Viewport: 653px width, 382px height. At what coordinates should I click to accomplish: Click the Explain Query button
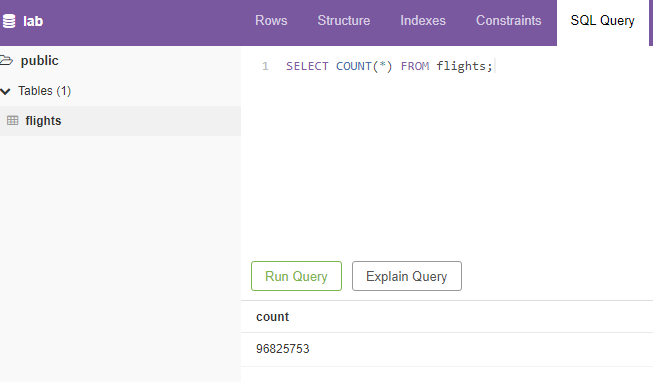[x=406, y=276]
